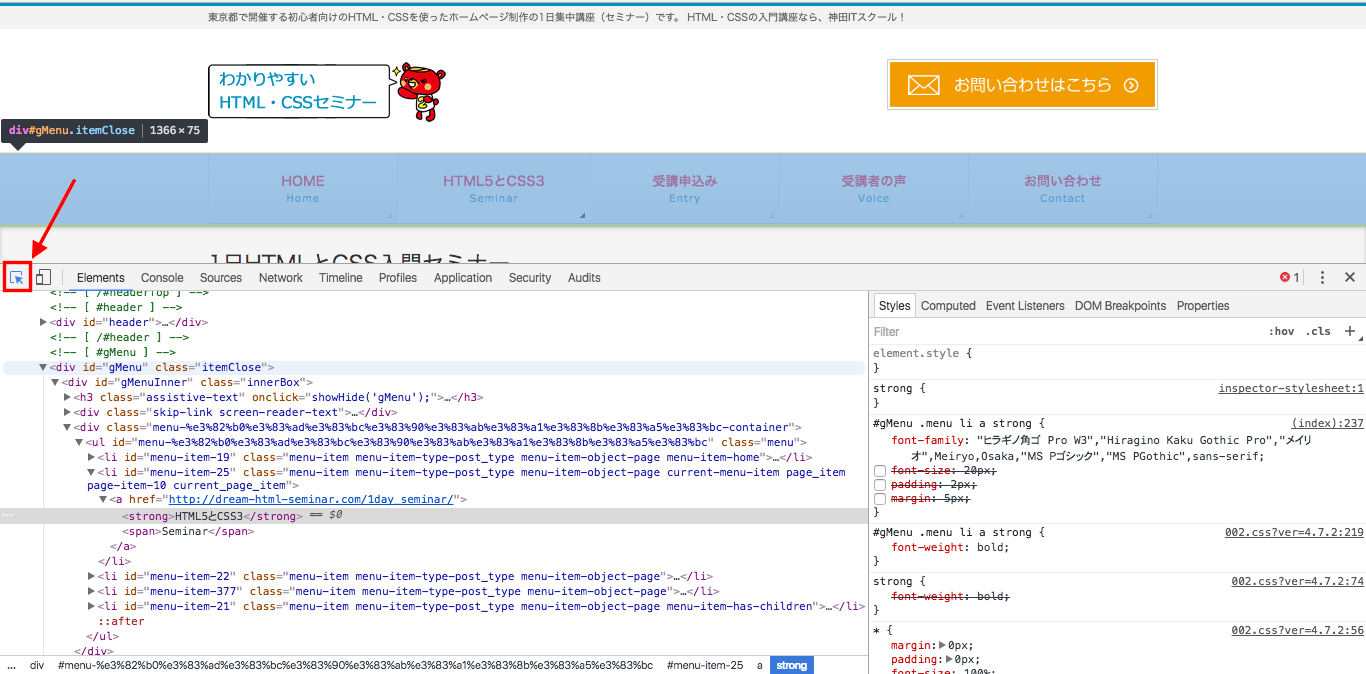Open the 受講申込み Entry menu item
This screenshot has height=674, width=1366.
coord(685,188)
